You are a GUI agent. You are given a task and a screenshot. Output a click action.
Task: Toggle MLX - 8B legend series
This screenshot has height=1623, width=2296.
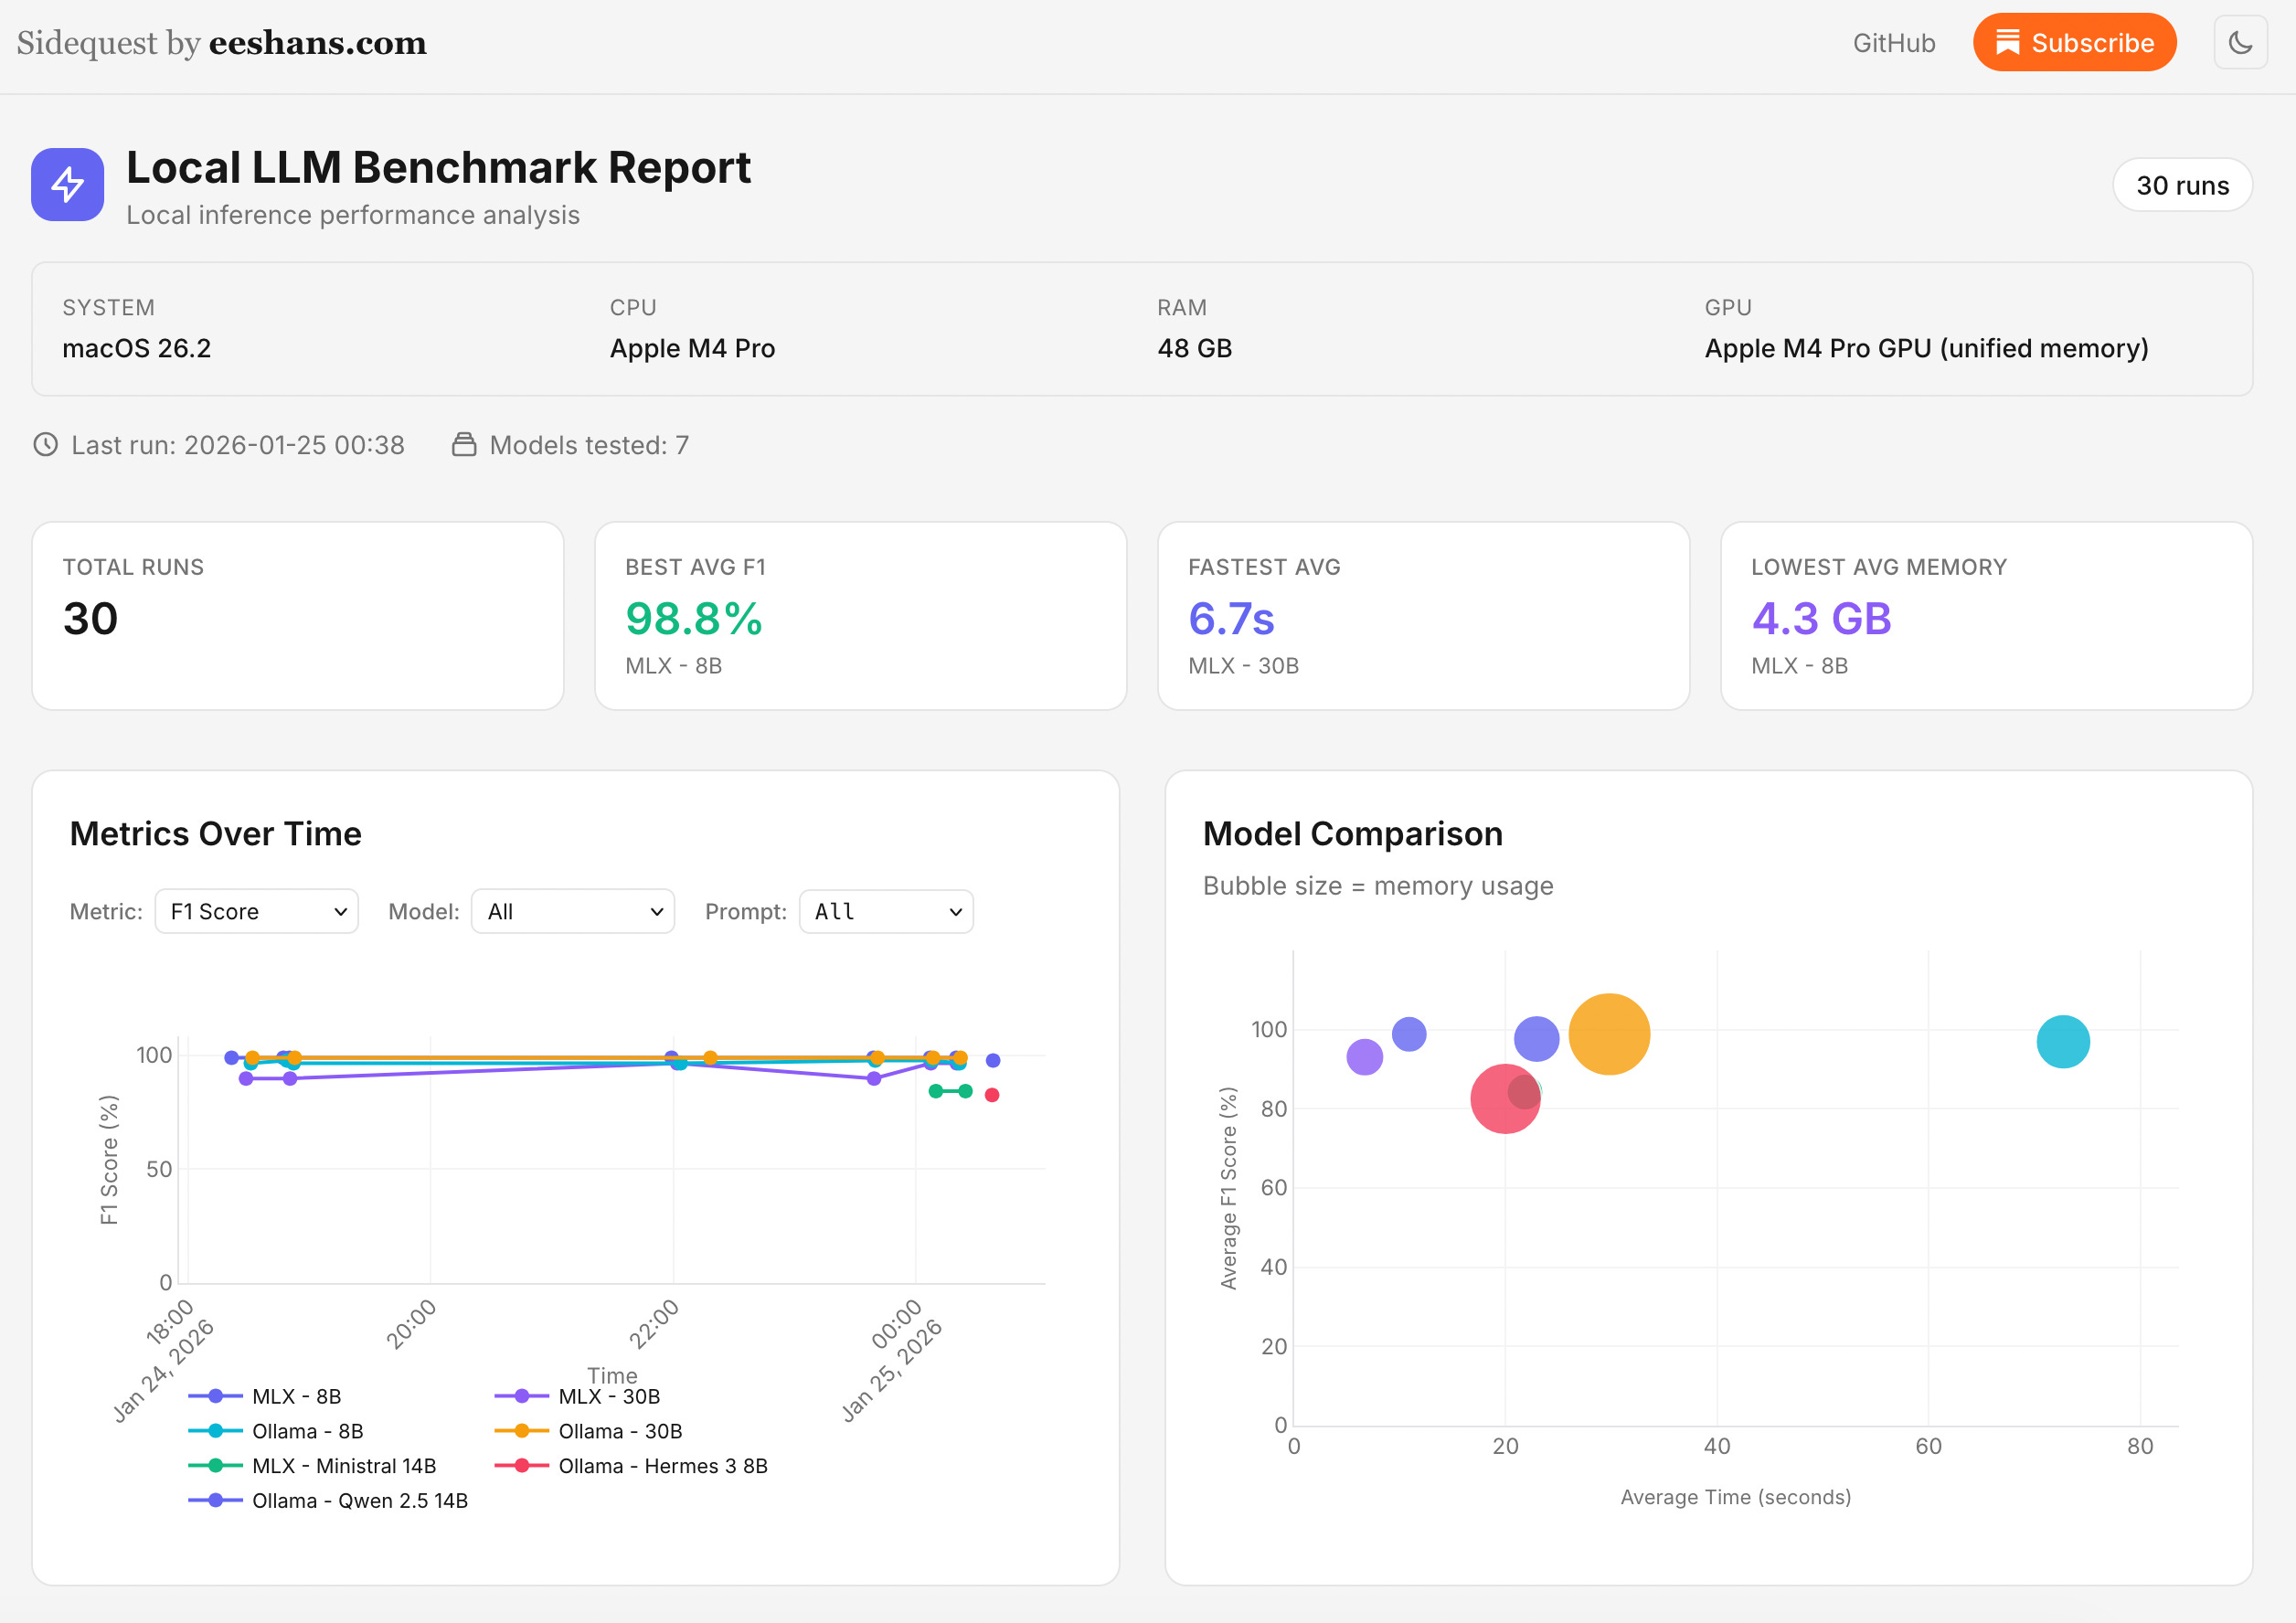pyautogui.click(x=295, y=1396)
